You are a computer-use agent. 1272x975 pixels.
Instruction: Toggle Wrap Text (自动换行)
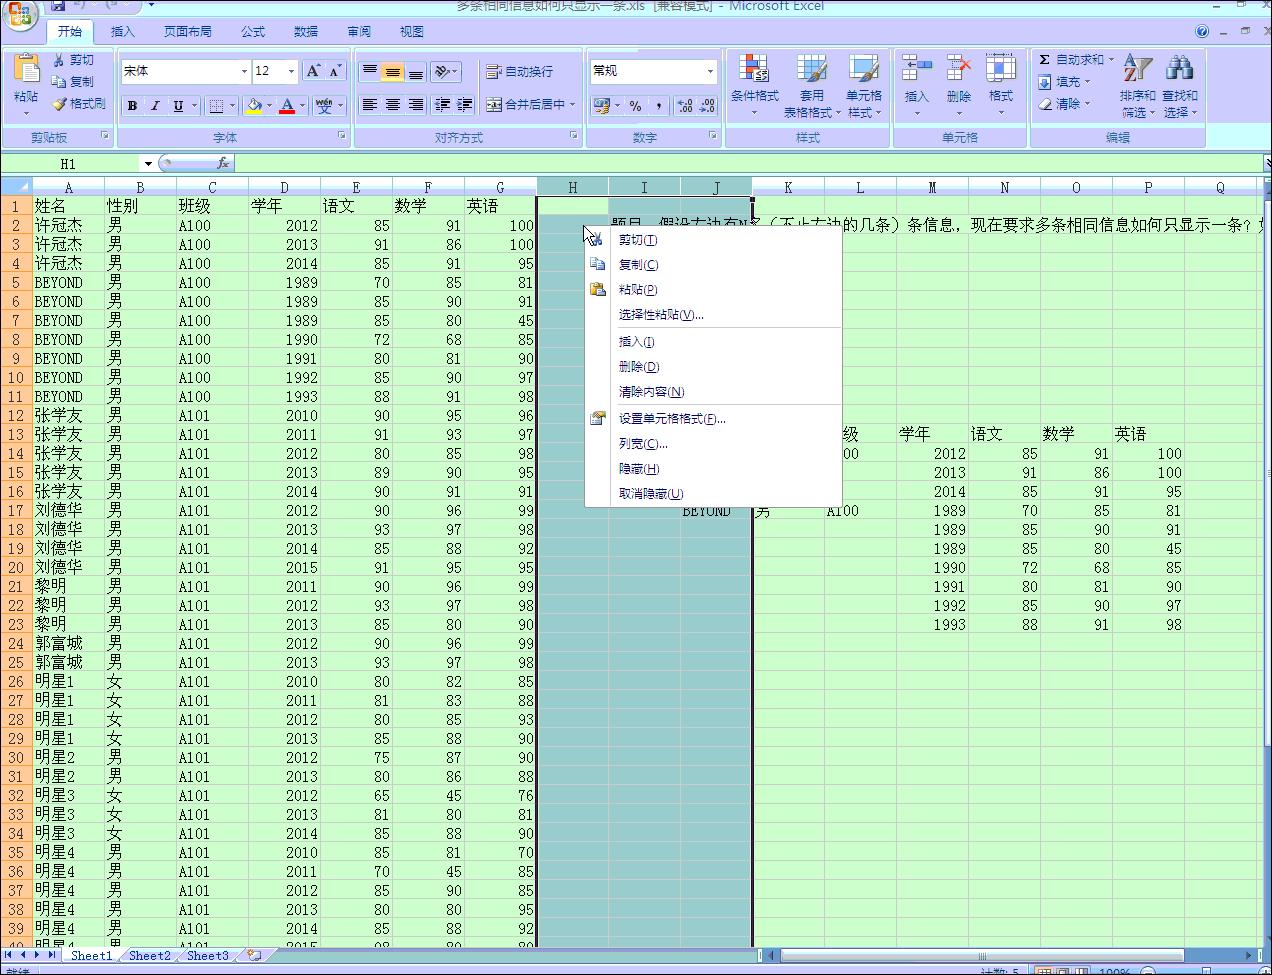[519, 72]
